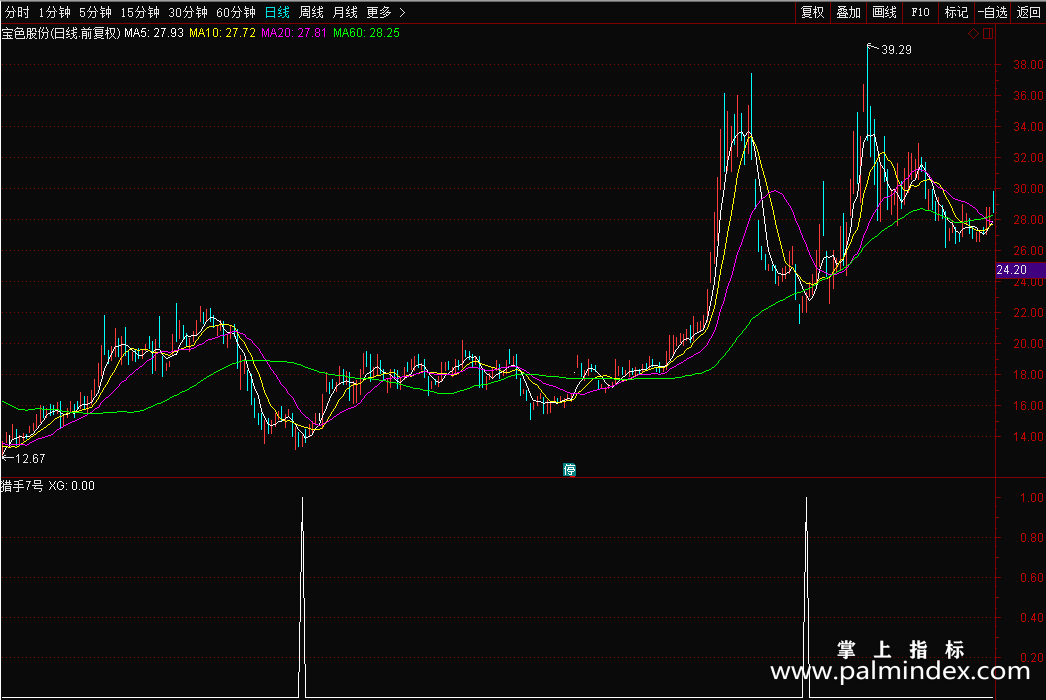1046x700 pixels.
Task: Click the 1.00 indicator axis label
Action: click(x=1031, y=498)
